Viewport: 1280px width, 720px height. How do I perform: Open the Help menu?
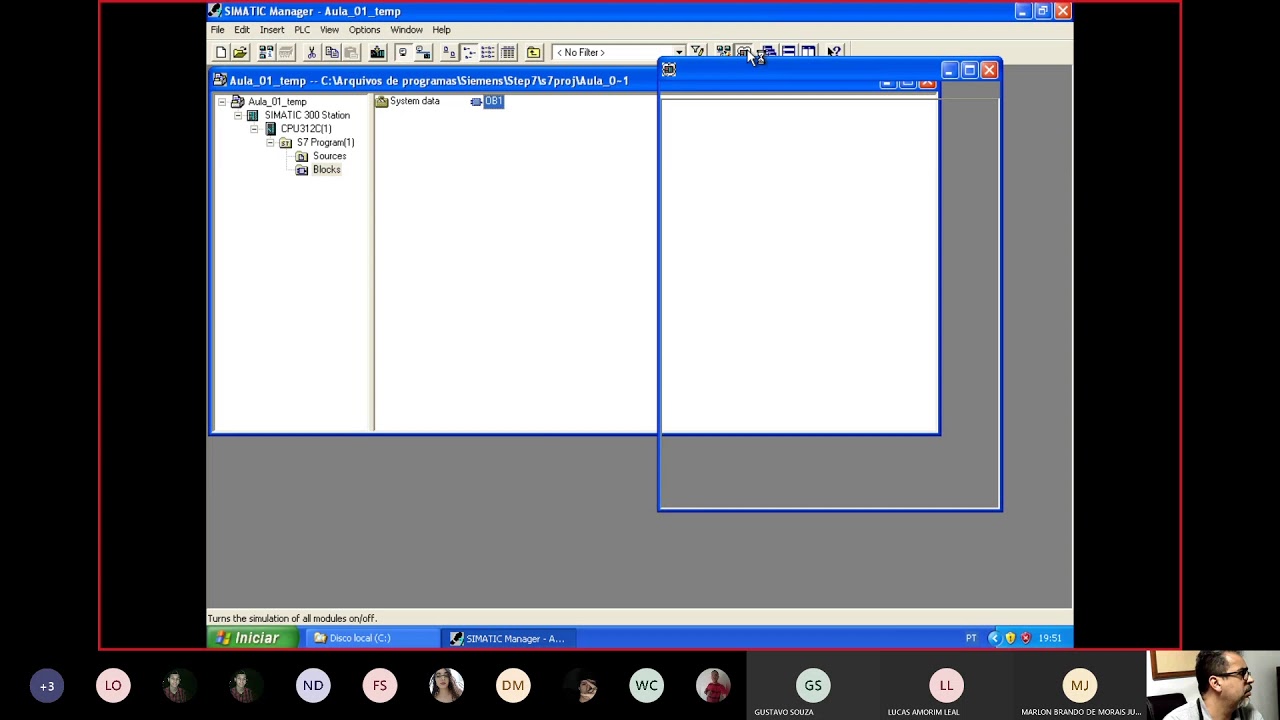tap(441, 30)
